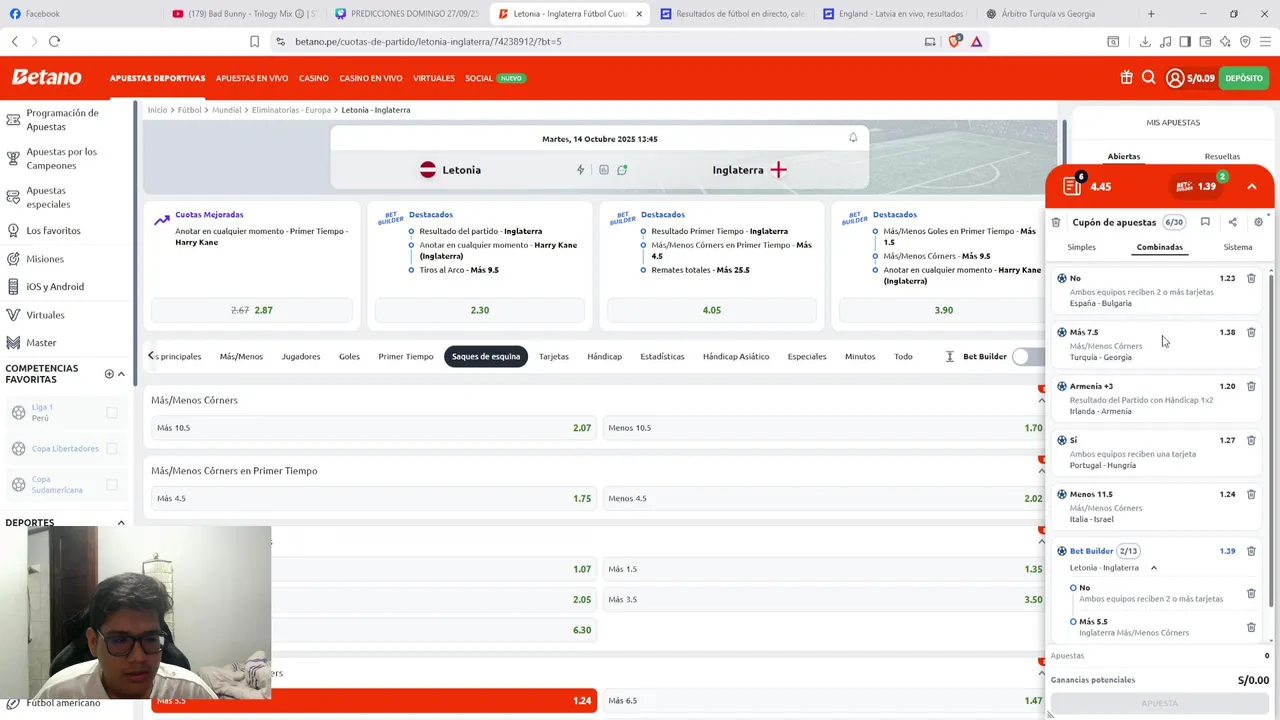Switch to the Sistema tab

[x=1237, y=247]
